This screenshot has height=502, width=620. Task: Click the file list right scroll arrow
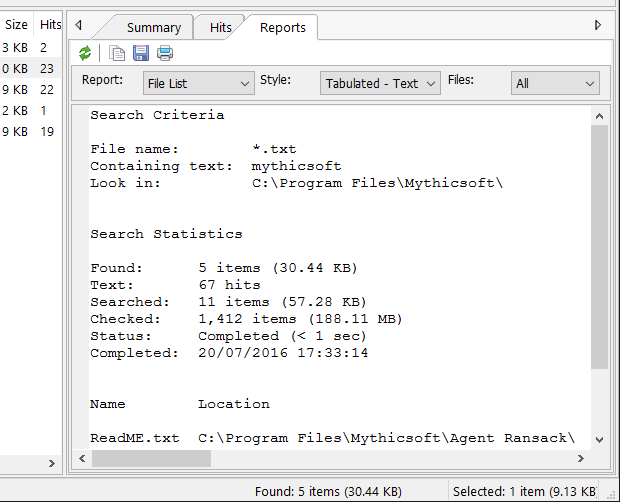(51, 463)
